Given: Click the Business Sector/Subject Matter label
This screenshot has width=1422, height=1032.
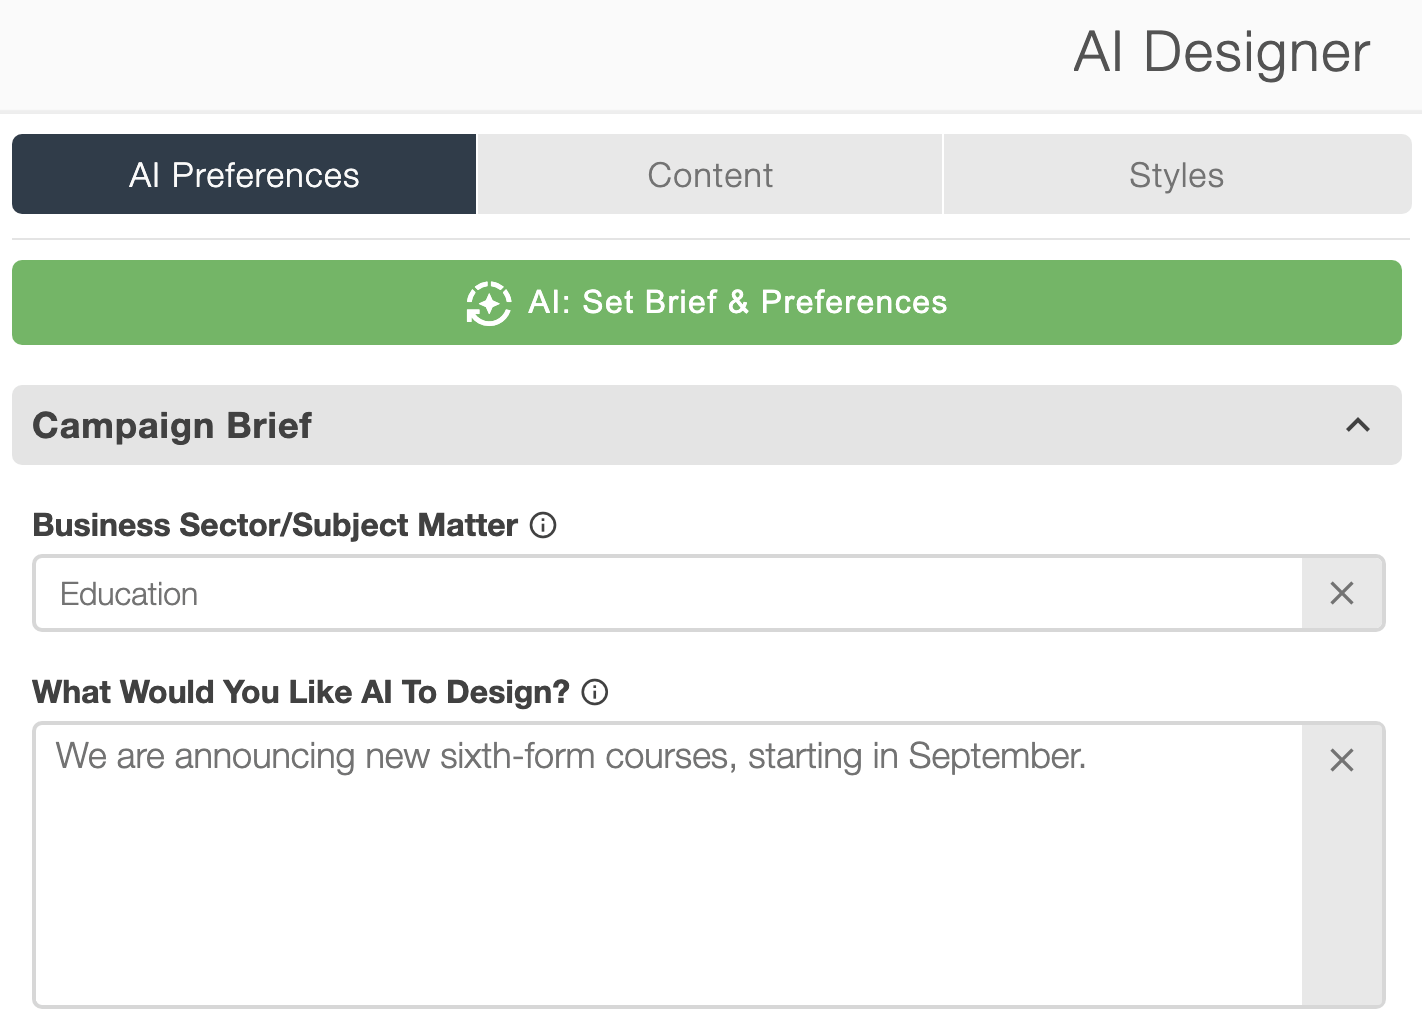Looking at the screenshot, I should tap(275, 525).
